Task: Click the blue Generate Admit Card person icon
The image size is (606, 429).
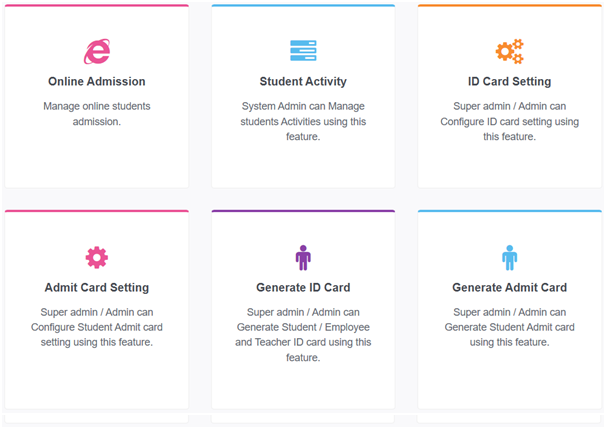Action: [509, 257]
